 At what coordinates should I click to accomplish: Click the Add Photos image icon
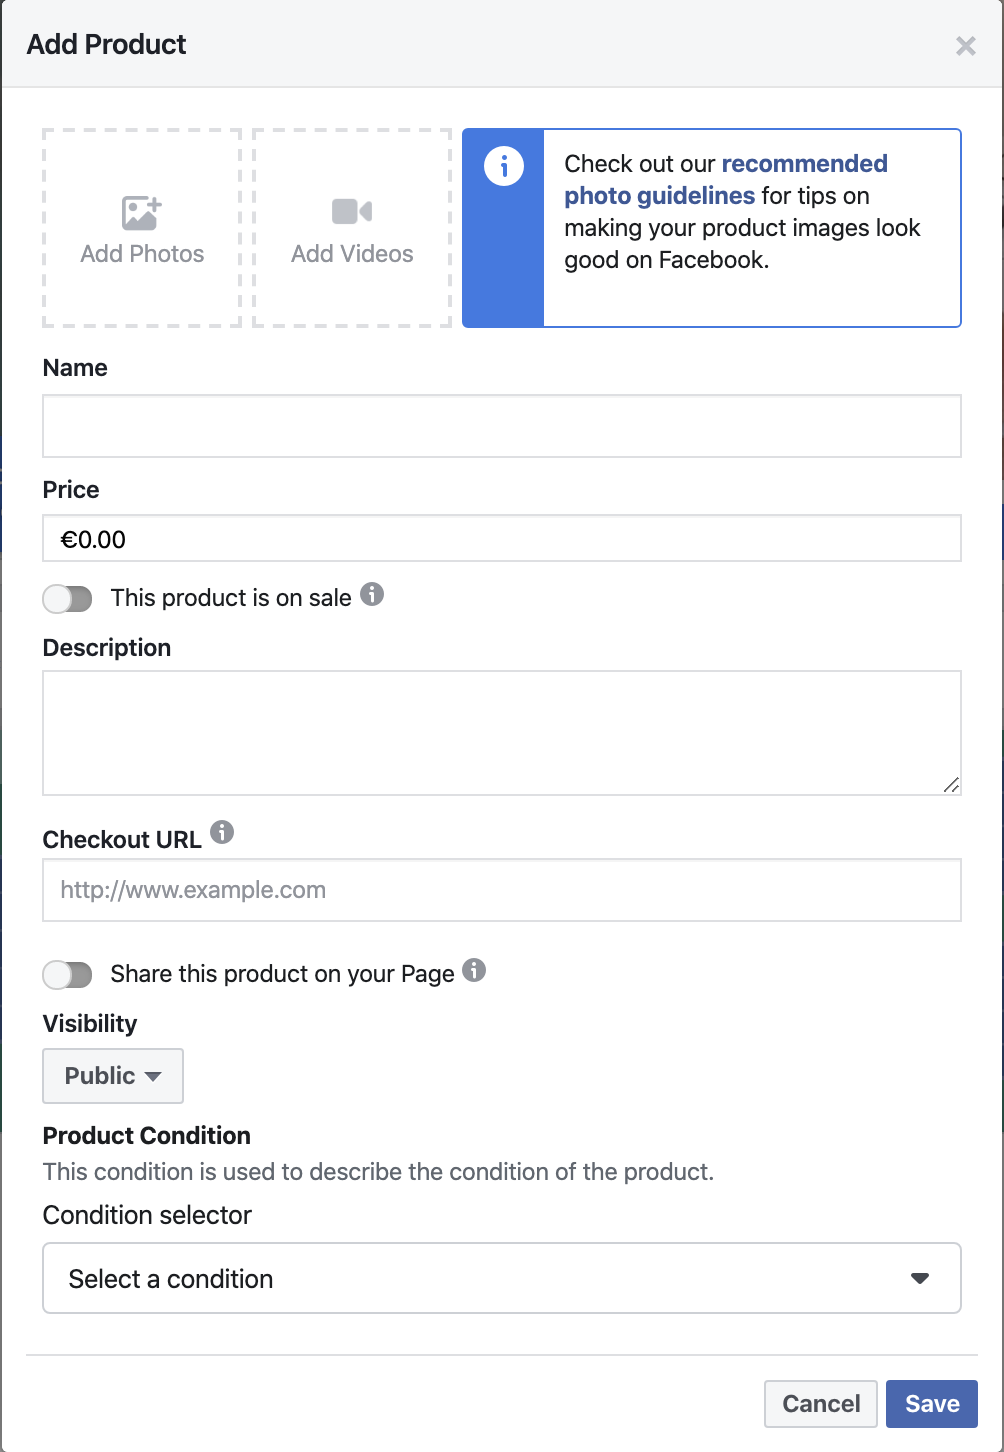point(141,212)
